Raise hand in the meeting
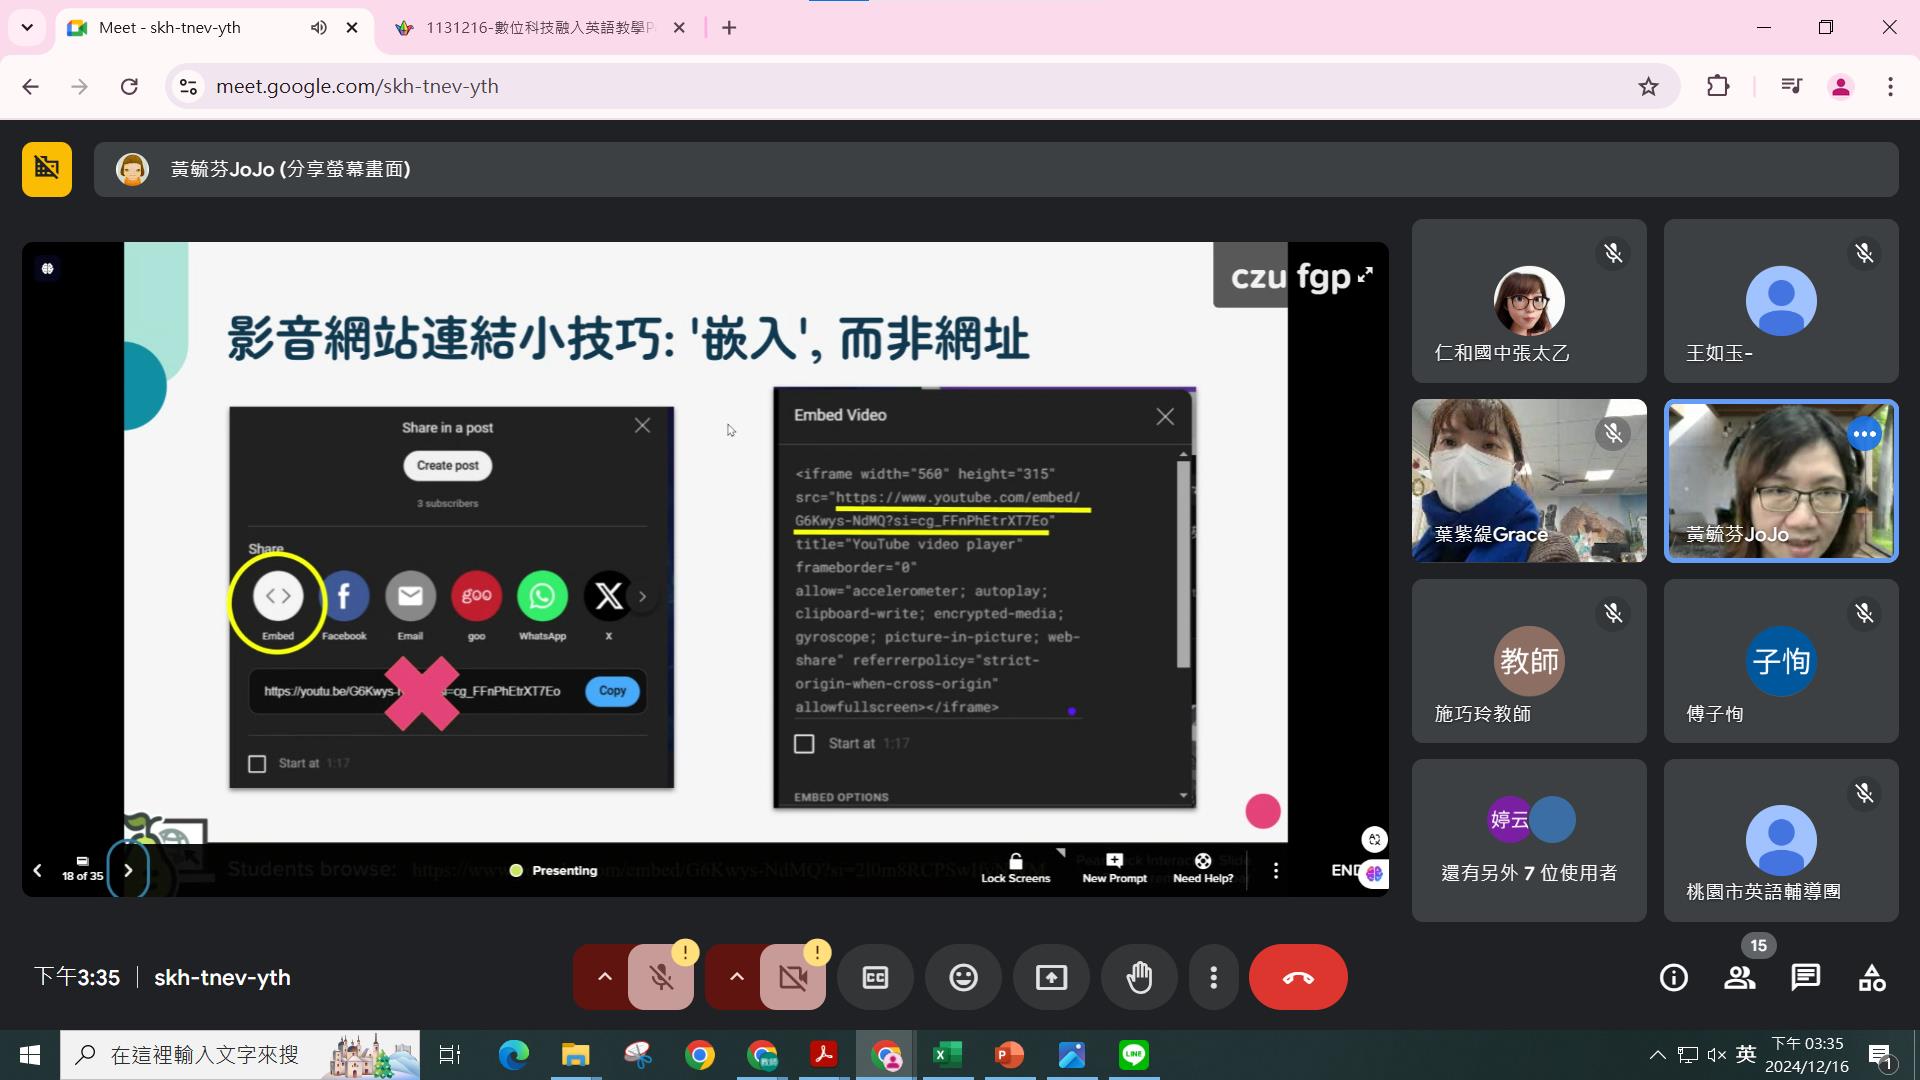The image size is (1920, 1080). (x=1139, y=977)
